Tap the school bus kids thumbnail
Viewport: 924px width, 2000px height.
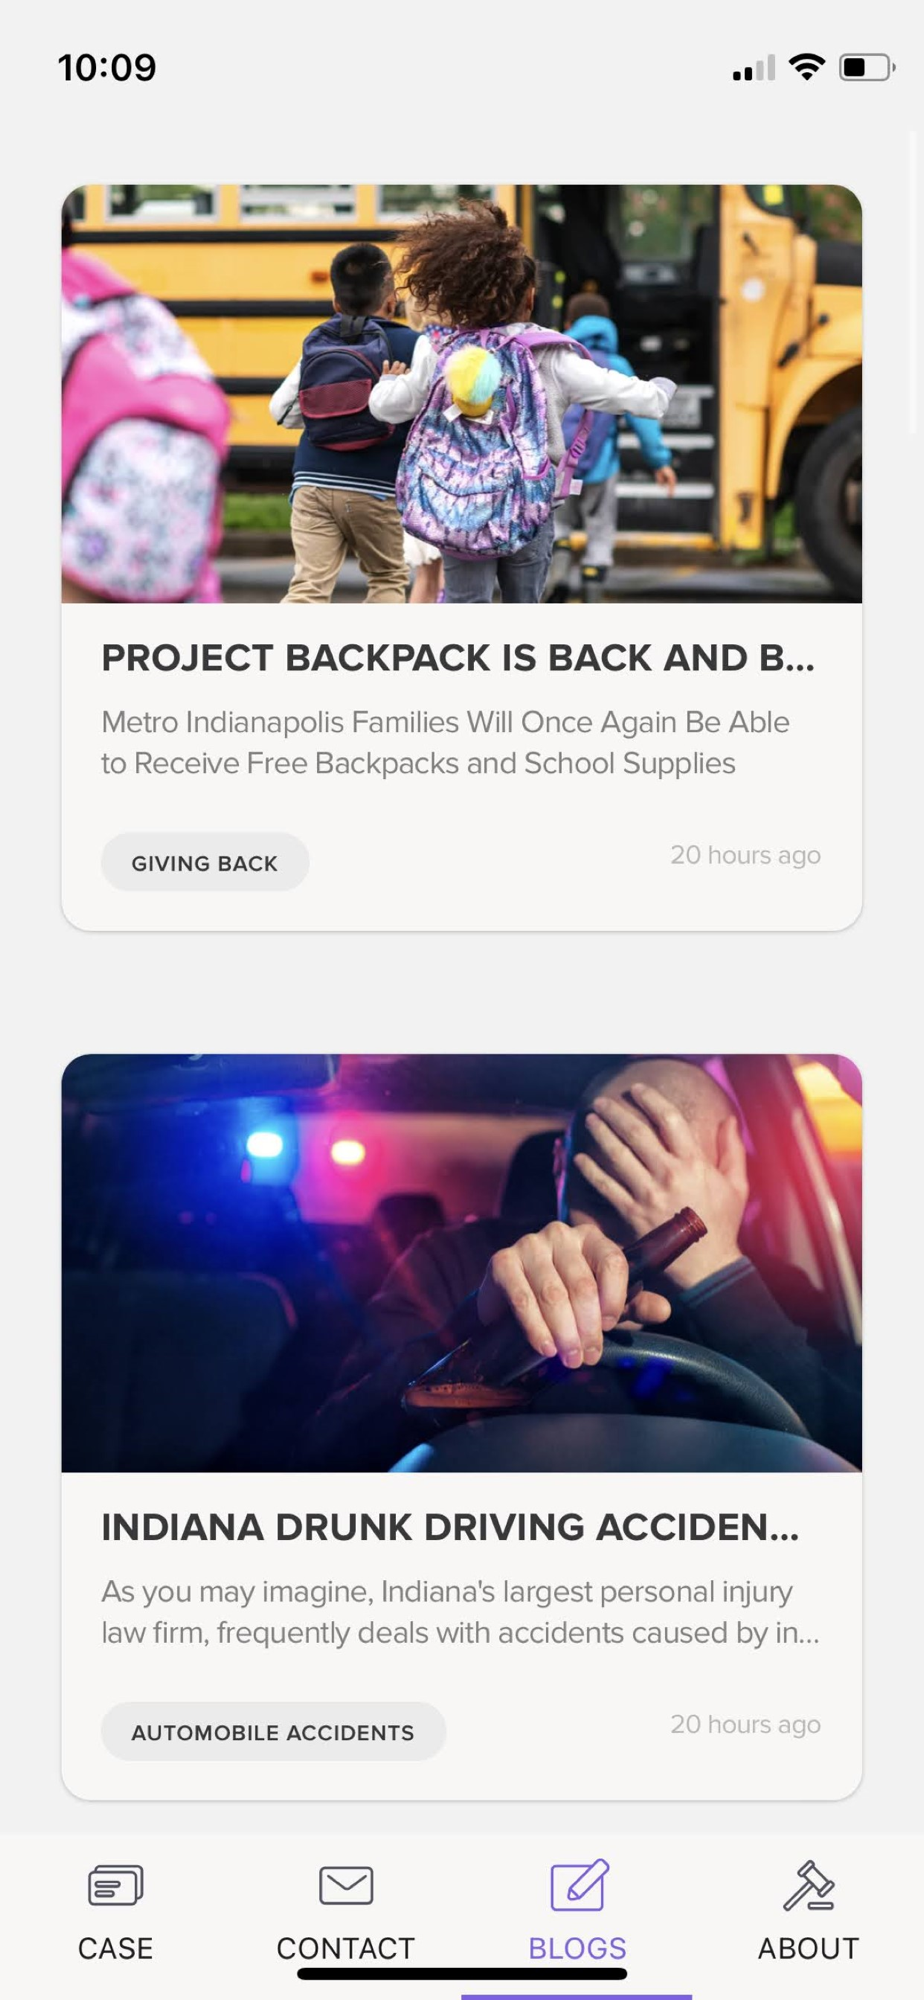(x=462, y=394)
